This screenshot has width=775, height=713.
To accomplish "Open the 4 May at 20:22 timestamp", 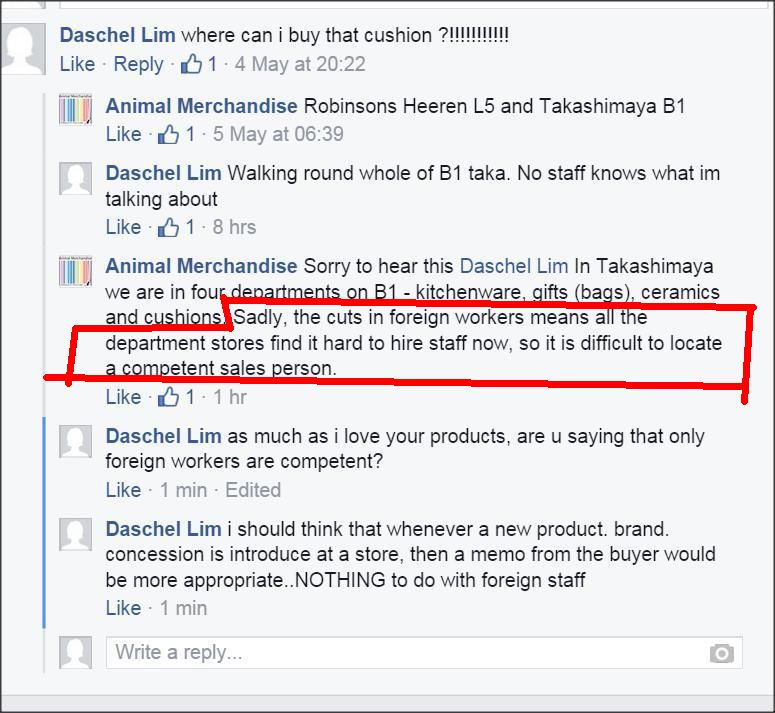I will pyautogui.click(x=300, y=64).
